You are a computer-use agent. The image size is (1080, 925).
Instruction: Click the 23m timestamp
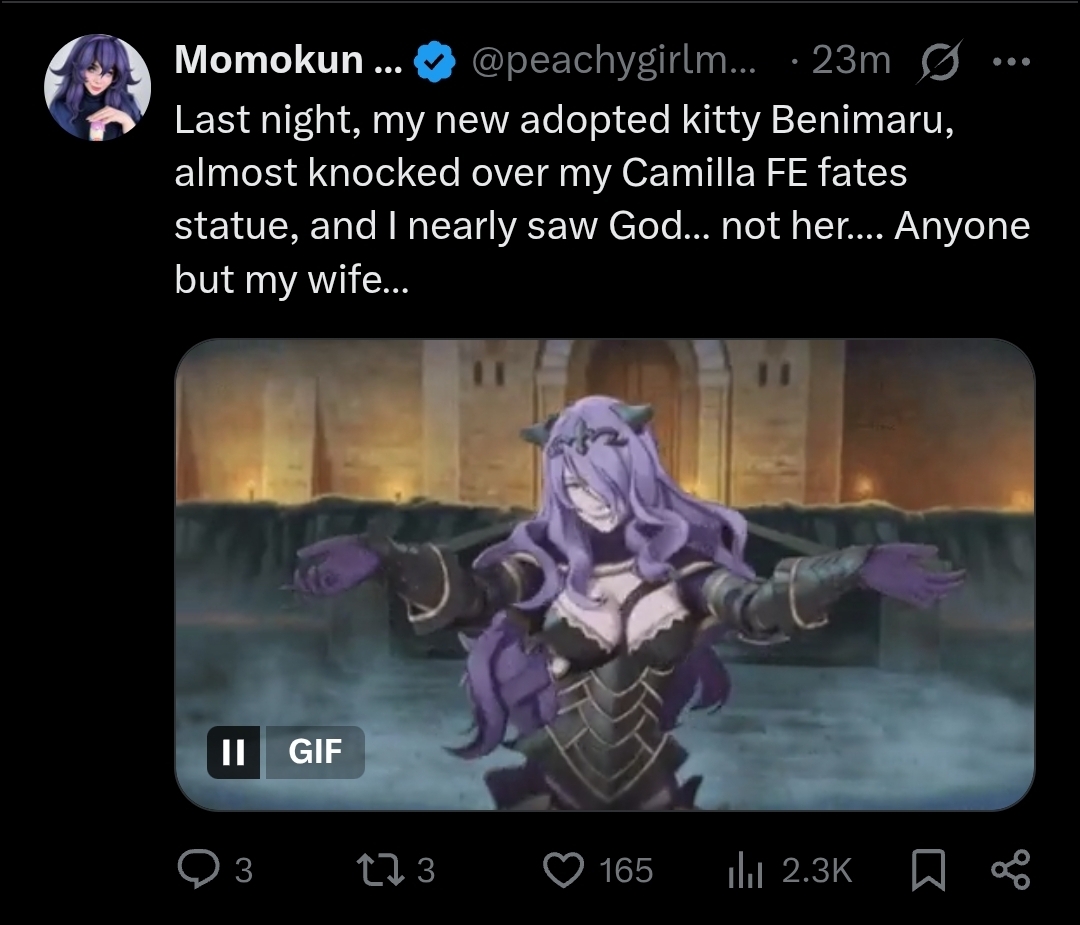pos(851,60)
